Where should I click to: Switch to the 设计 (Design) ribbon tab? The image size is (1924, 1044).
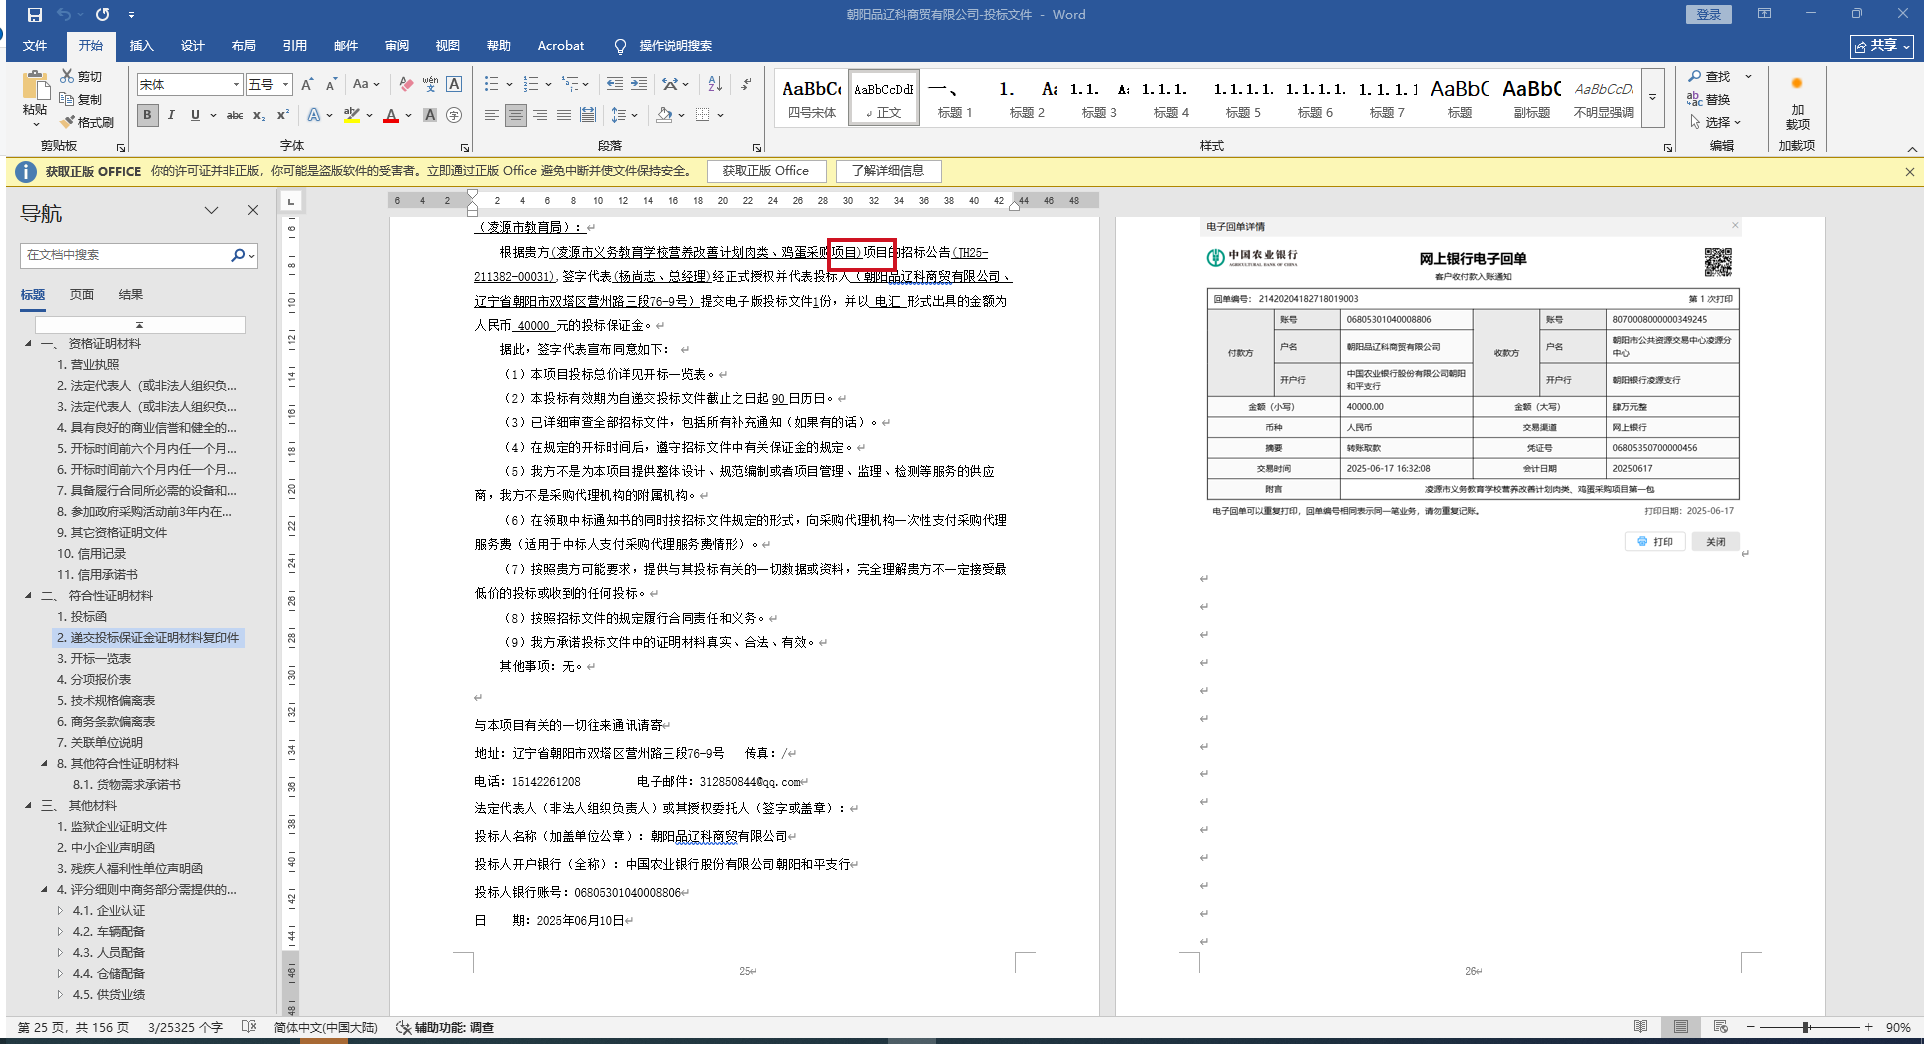(x=193, y=46)
